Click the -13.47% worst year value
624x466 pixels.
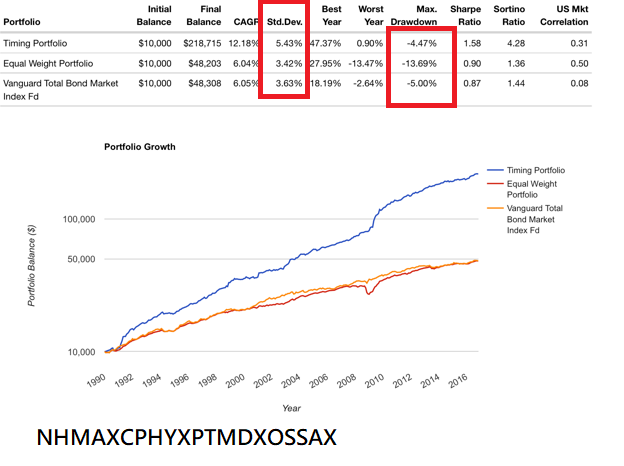[366, 64]
